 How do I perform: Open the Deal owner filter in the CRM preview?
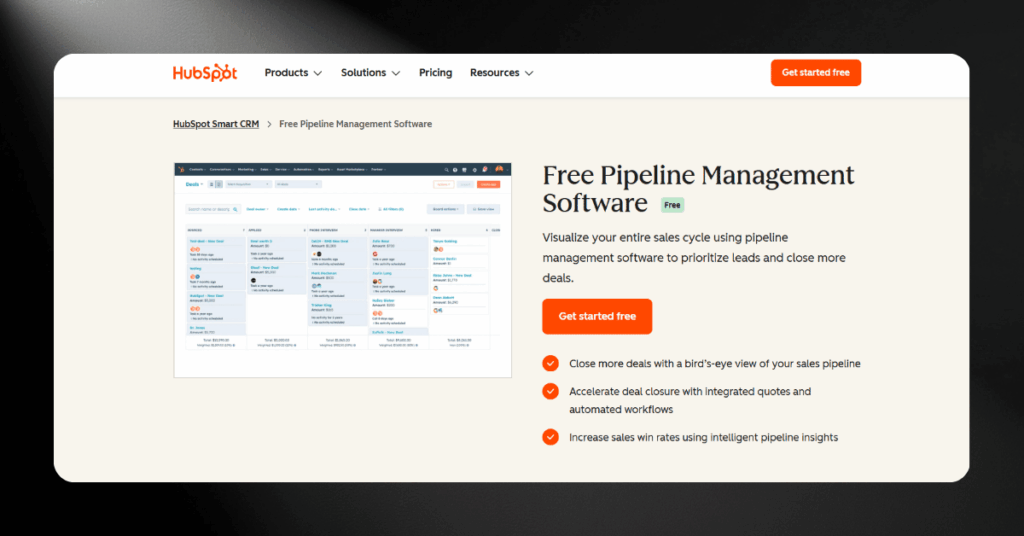(x=257, y=209)
